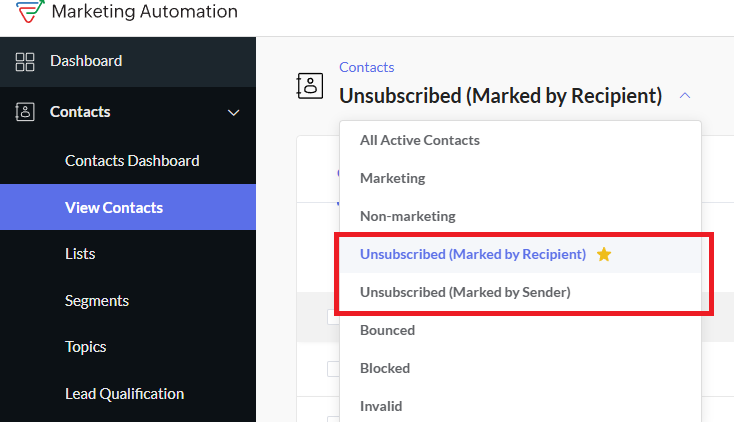Select All Active Contacts view
Viewport: 734px width, 422px height.
point(420,140)
